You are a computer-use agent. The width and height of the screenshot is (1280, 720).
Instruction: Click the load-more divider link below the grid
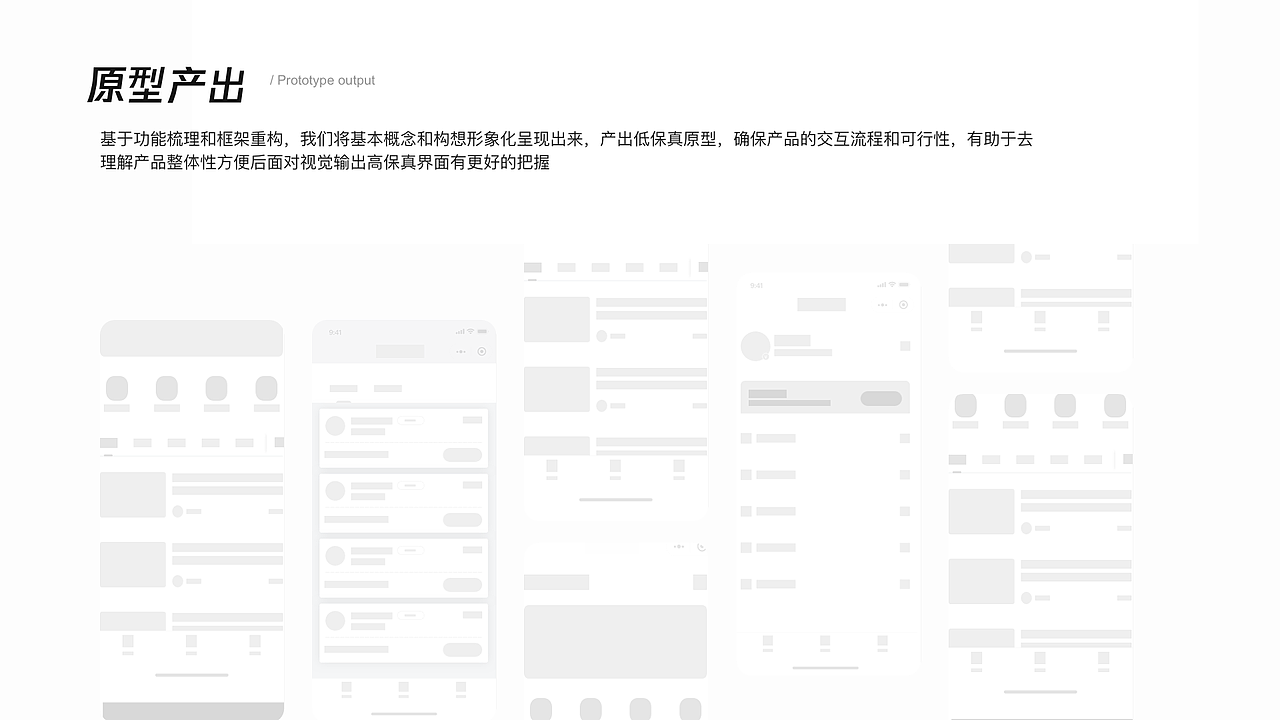(x=616, y=499)
